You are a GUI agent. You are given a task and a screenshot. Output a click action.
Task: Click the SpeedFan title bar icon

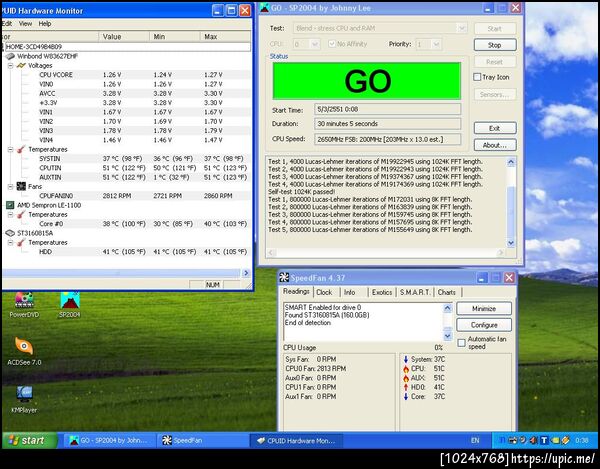pyautogui.click(x=284, y=277)
